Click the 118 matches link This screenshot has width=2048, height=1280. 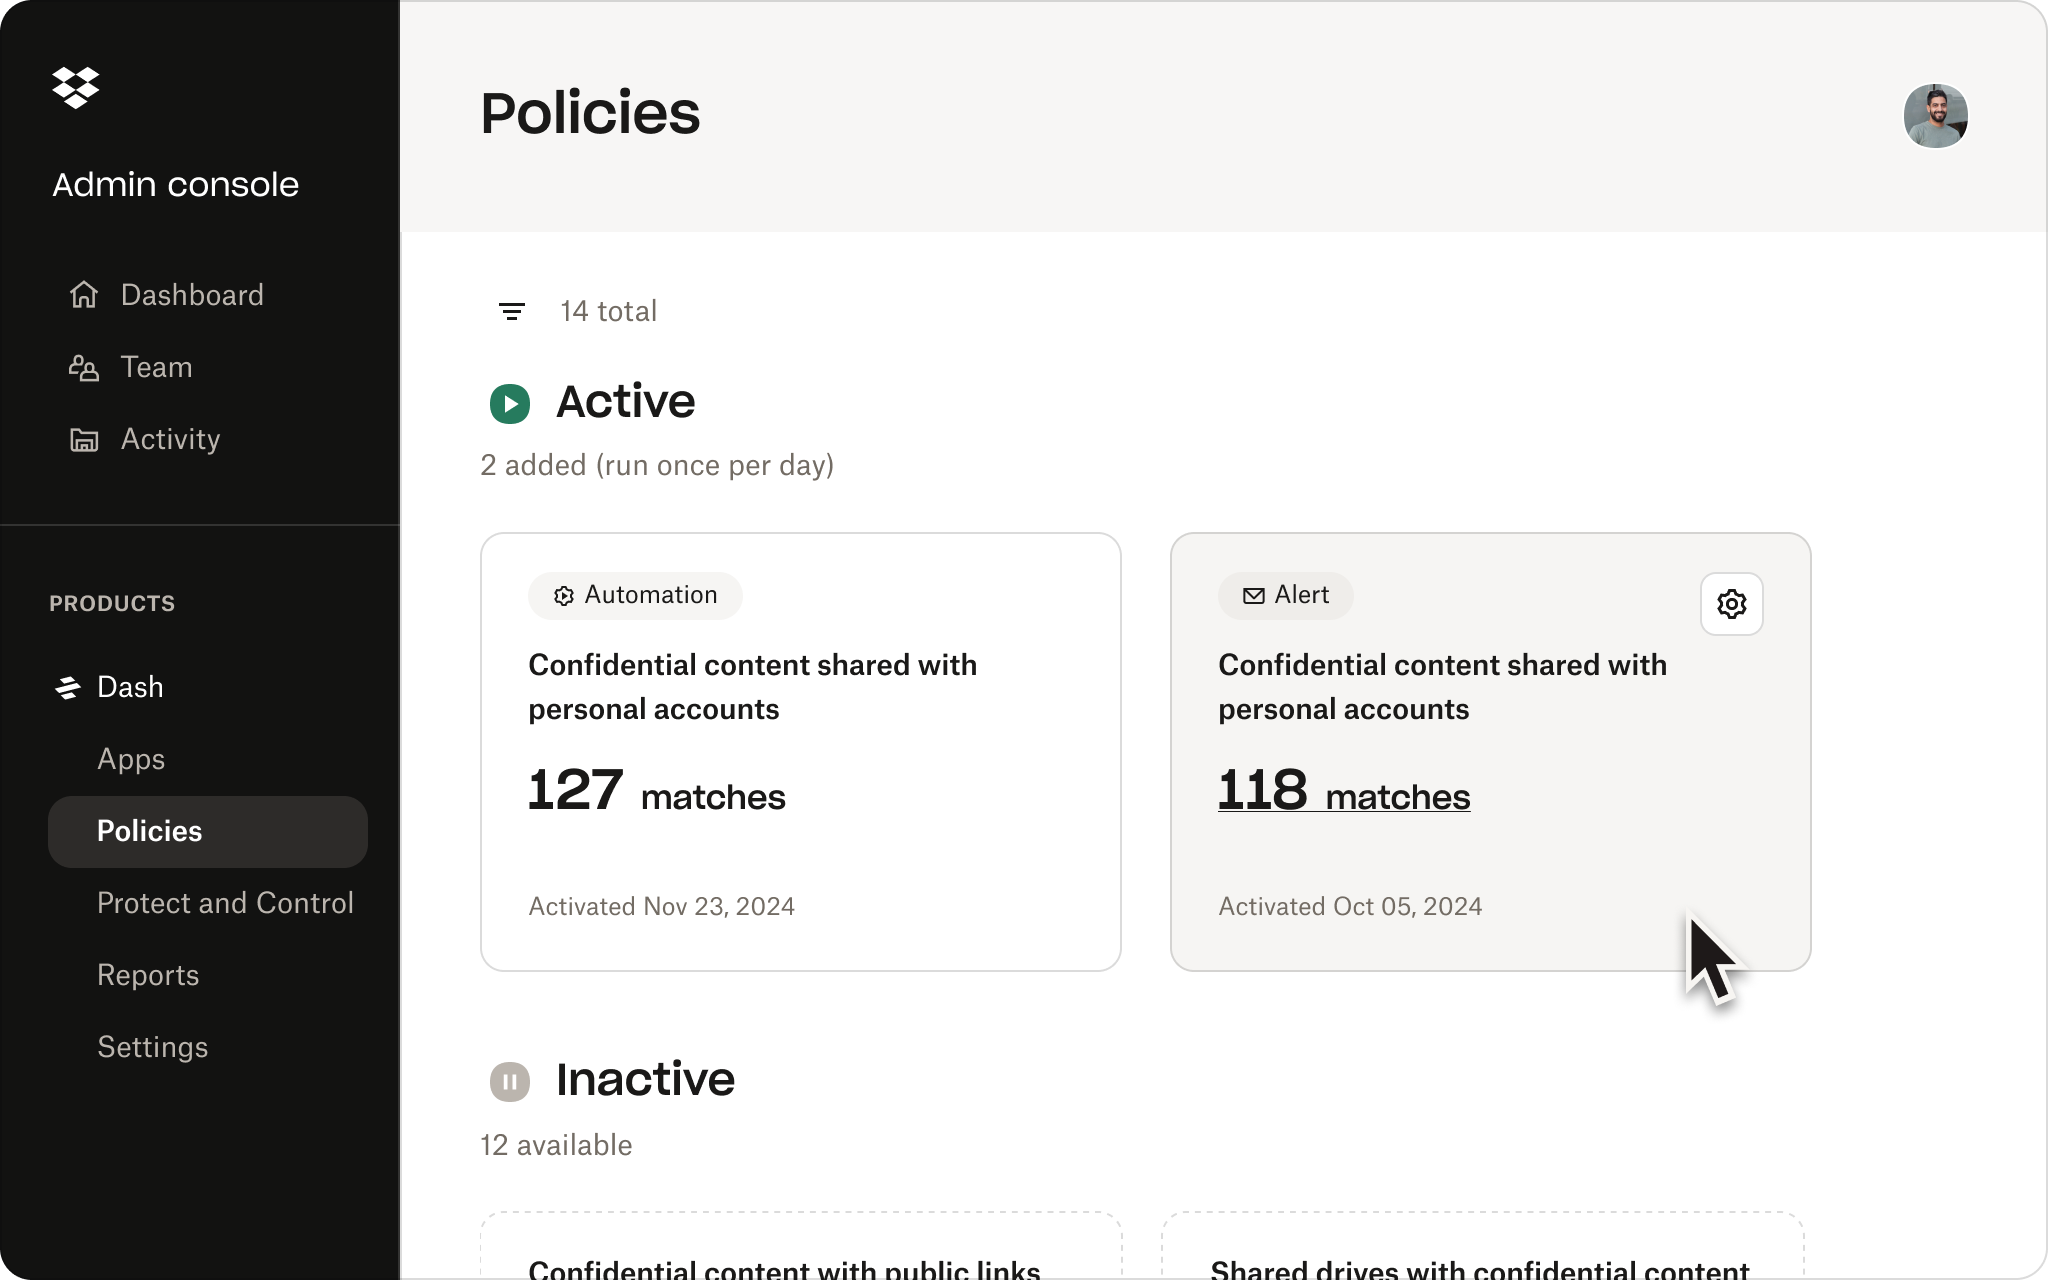(x=1343, y=792)
